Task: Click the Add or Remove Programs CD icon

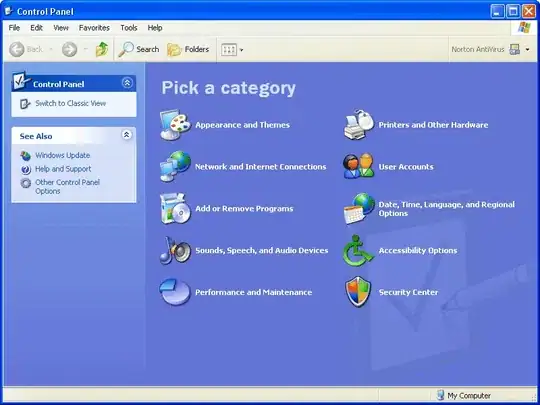Action: pyautogui.click(x=175, y=208)
